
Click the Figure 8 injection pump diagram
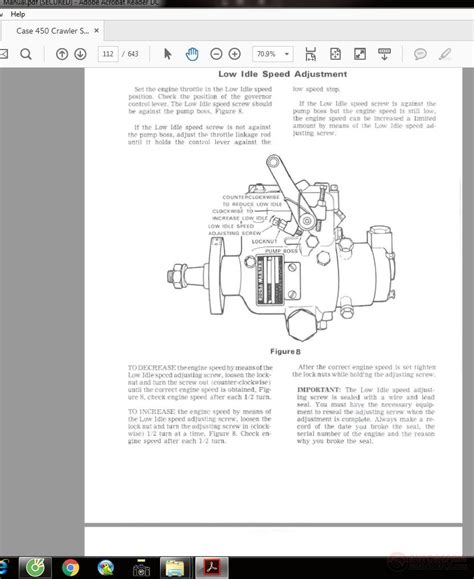tap(281, 247)
